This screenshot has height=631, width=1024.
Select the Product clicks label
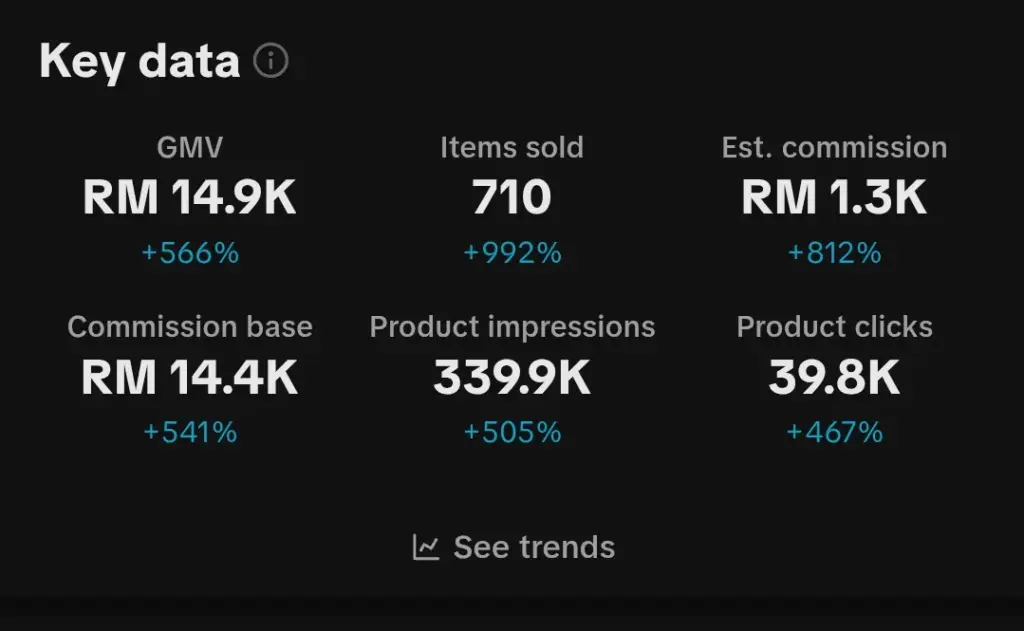tap(834, 327)
